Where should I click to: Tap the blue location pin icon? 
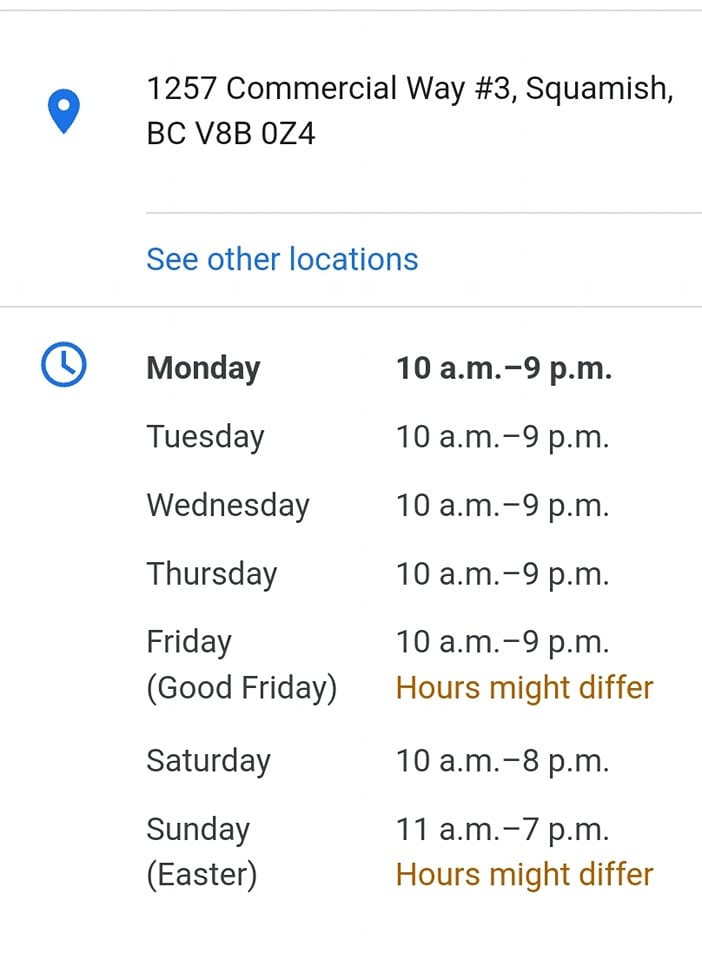coord(64,111)
